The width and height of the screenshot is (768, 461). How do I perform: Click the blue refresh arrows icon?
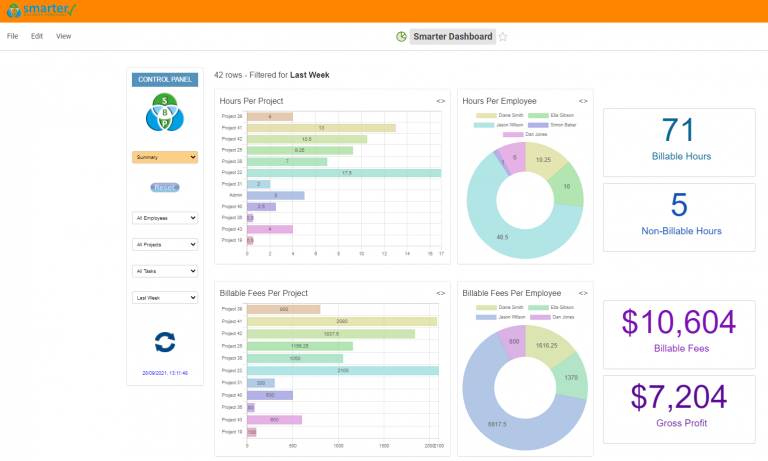[165, 342]
